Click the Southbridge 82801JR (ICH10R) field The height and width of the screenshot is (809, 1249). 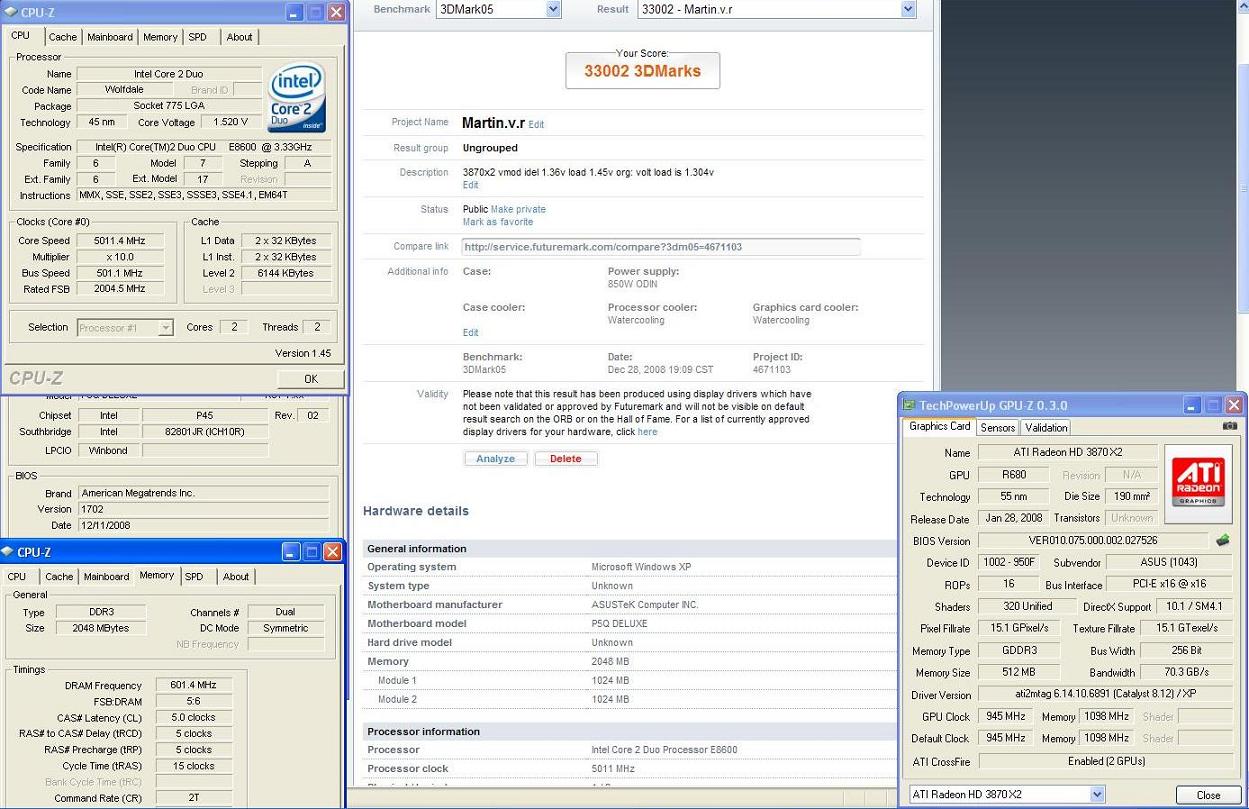pyautogui.click(x=204, y=432)
